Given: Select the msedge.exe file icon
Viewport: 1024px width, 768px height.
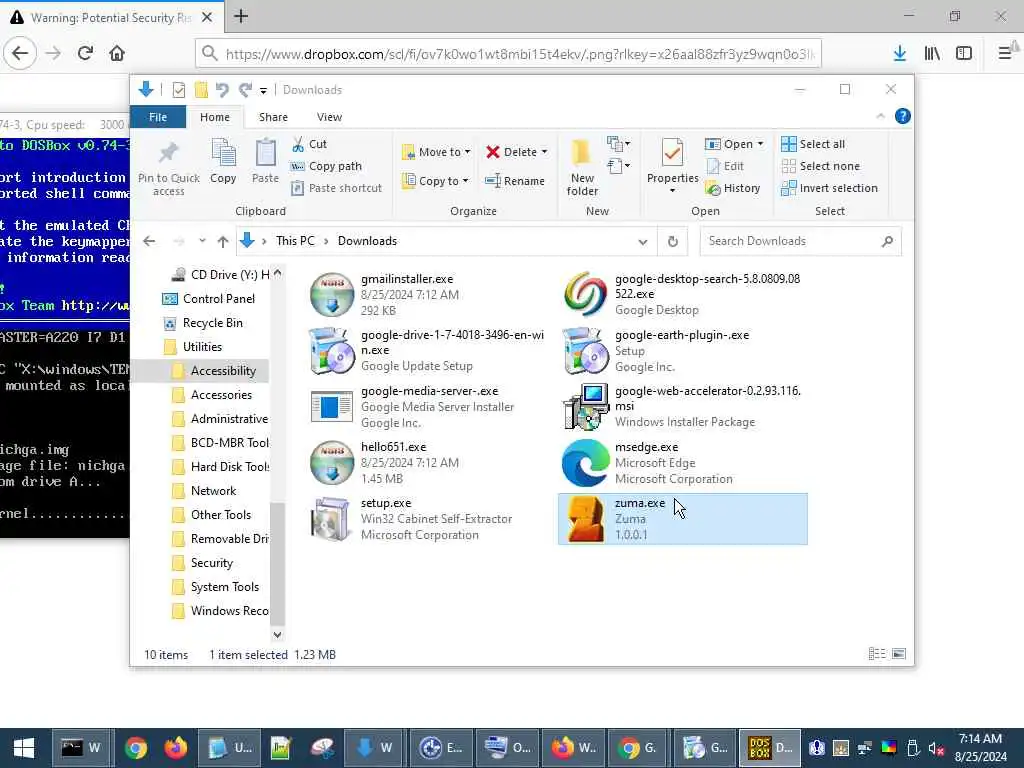Looking at the screenshot, I should pyautogui.click(x=585, y=463).
